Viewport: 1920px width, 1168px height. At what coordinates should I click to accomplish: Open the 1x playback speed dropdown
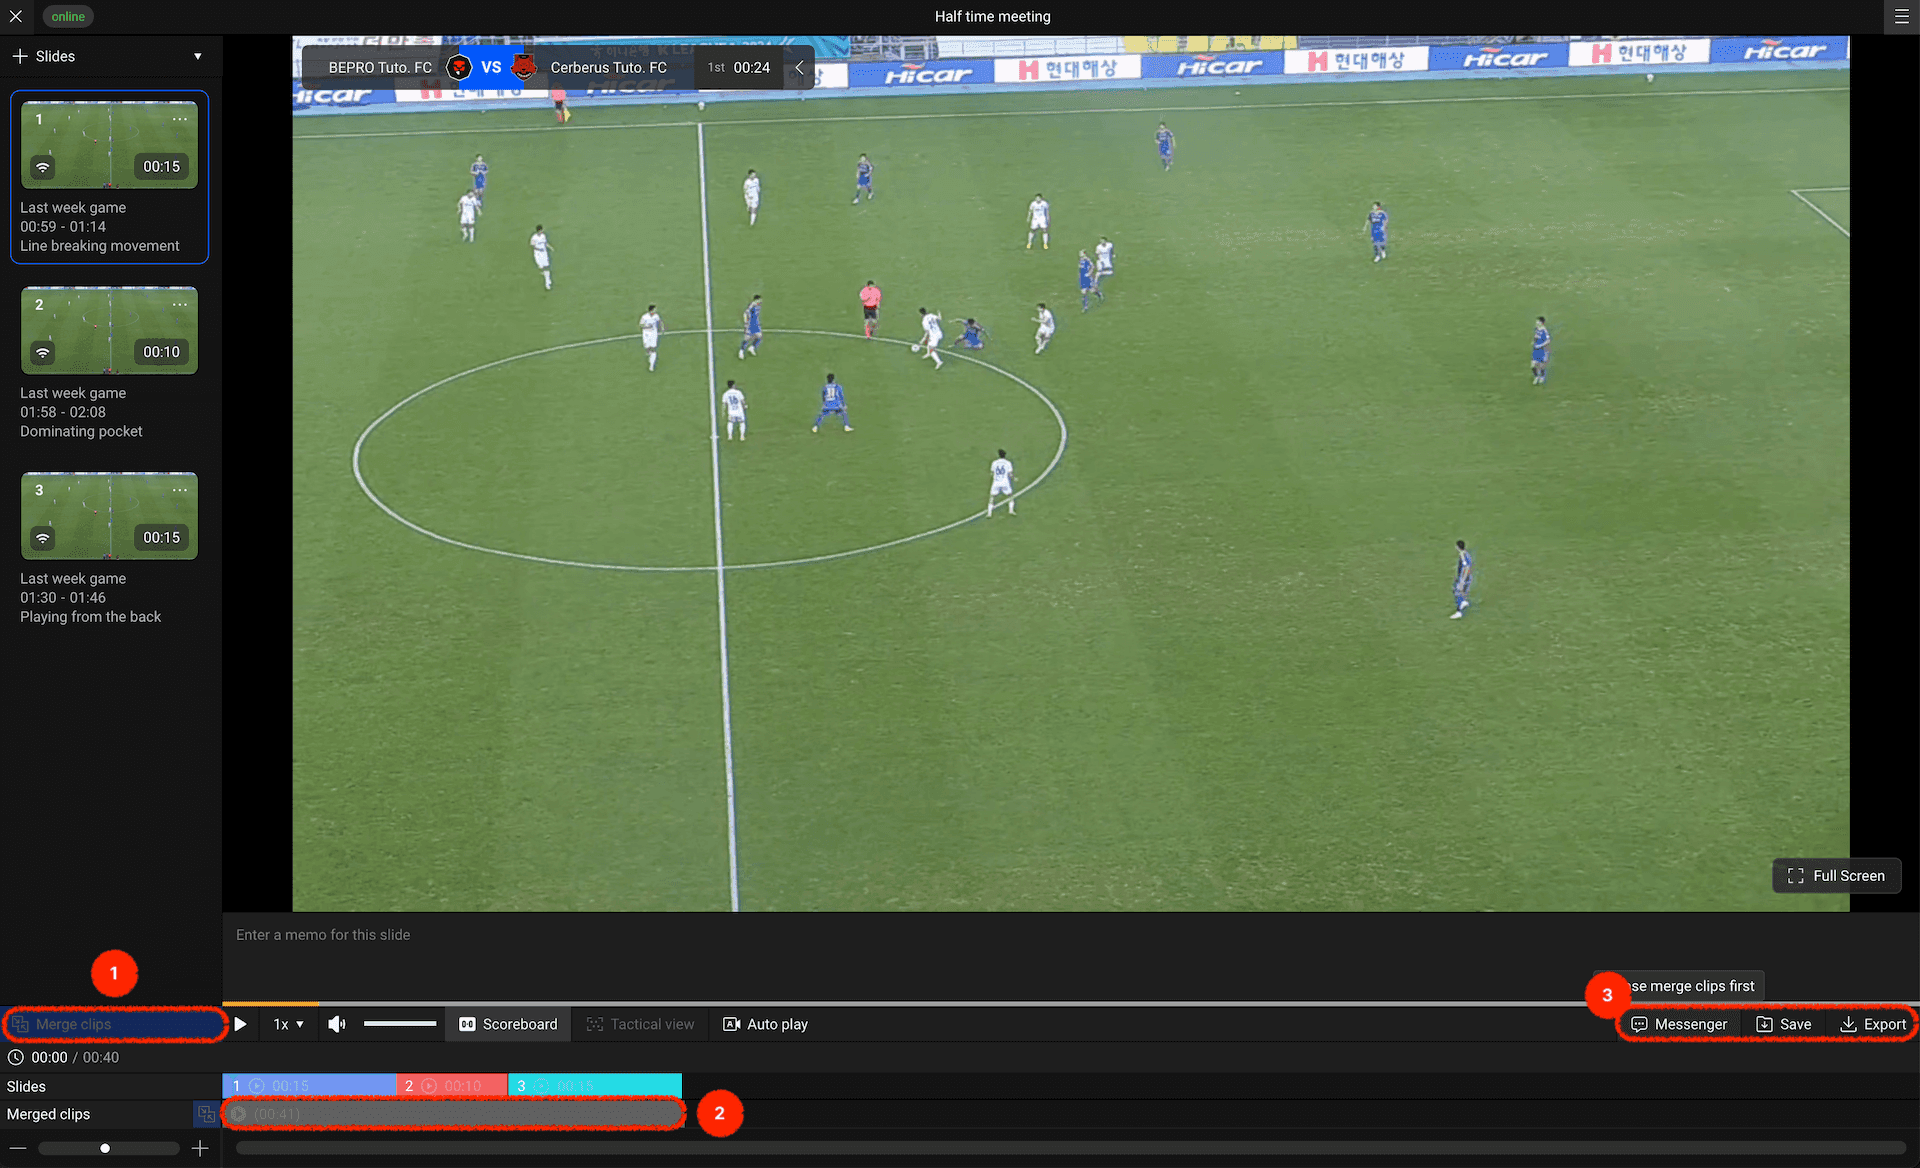288,1024
